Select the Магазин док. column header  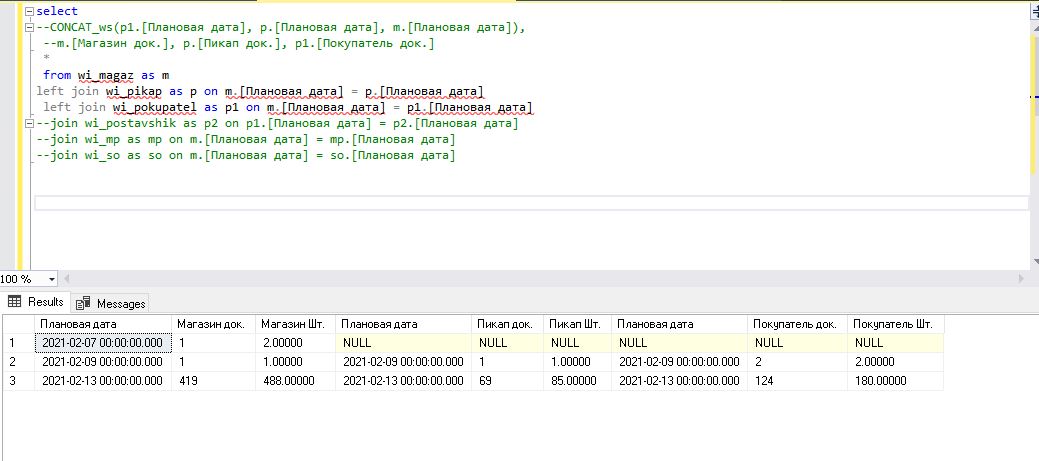tap(210, 324)
